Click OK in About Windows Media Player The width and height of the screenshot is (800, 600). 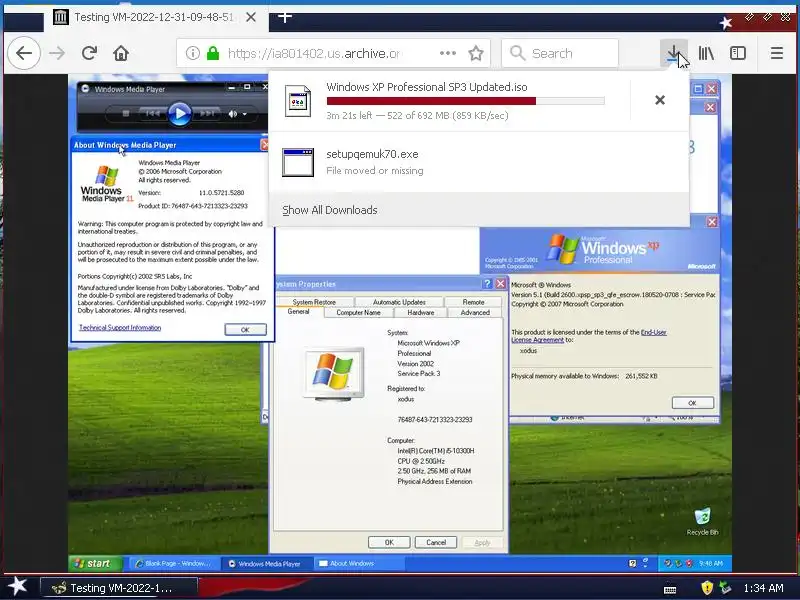pos(245,330)
